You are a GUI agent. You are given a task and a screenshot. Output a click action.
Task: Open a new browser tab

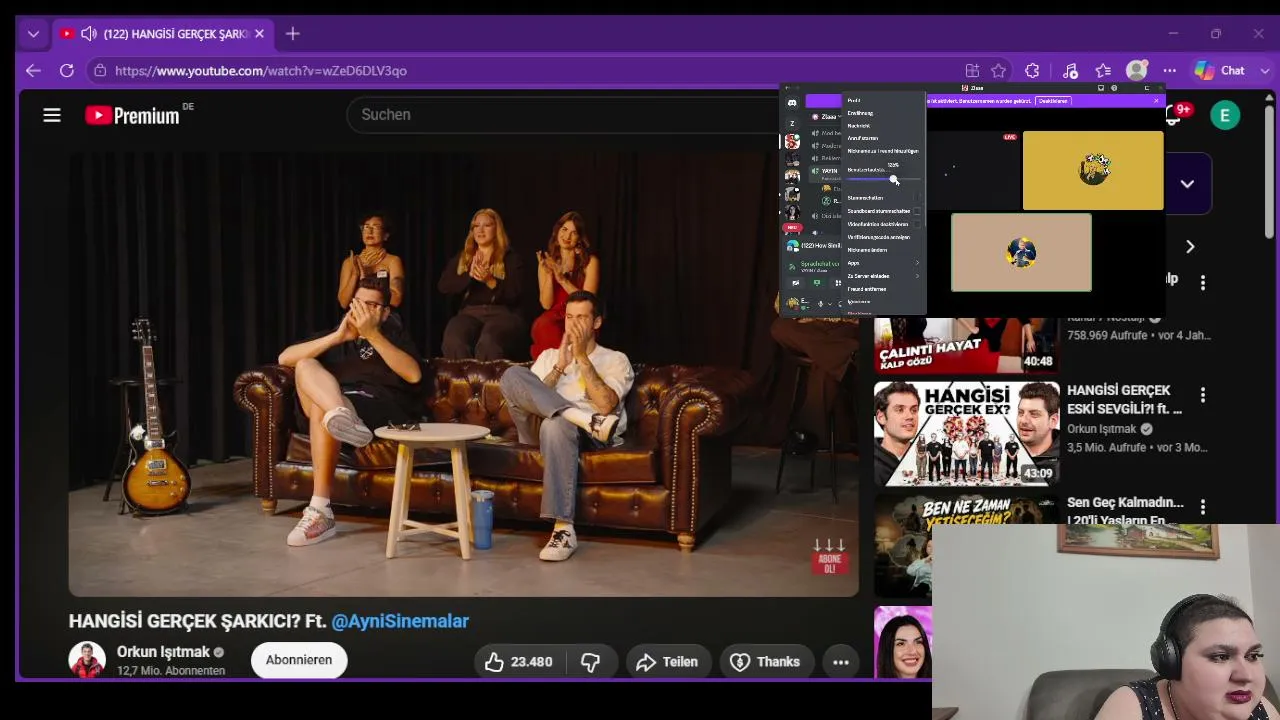click(292, 34)
